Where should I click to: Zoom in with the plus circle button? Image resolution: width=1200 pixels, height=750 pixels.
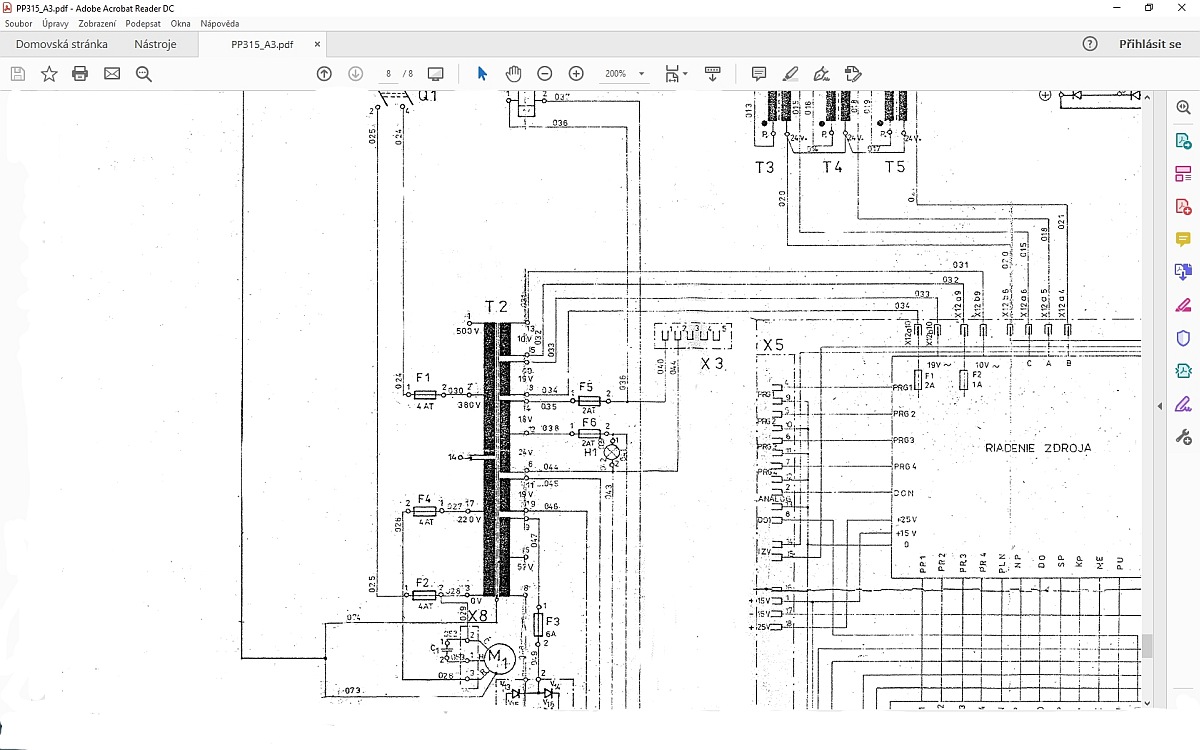(576, 74)
